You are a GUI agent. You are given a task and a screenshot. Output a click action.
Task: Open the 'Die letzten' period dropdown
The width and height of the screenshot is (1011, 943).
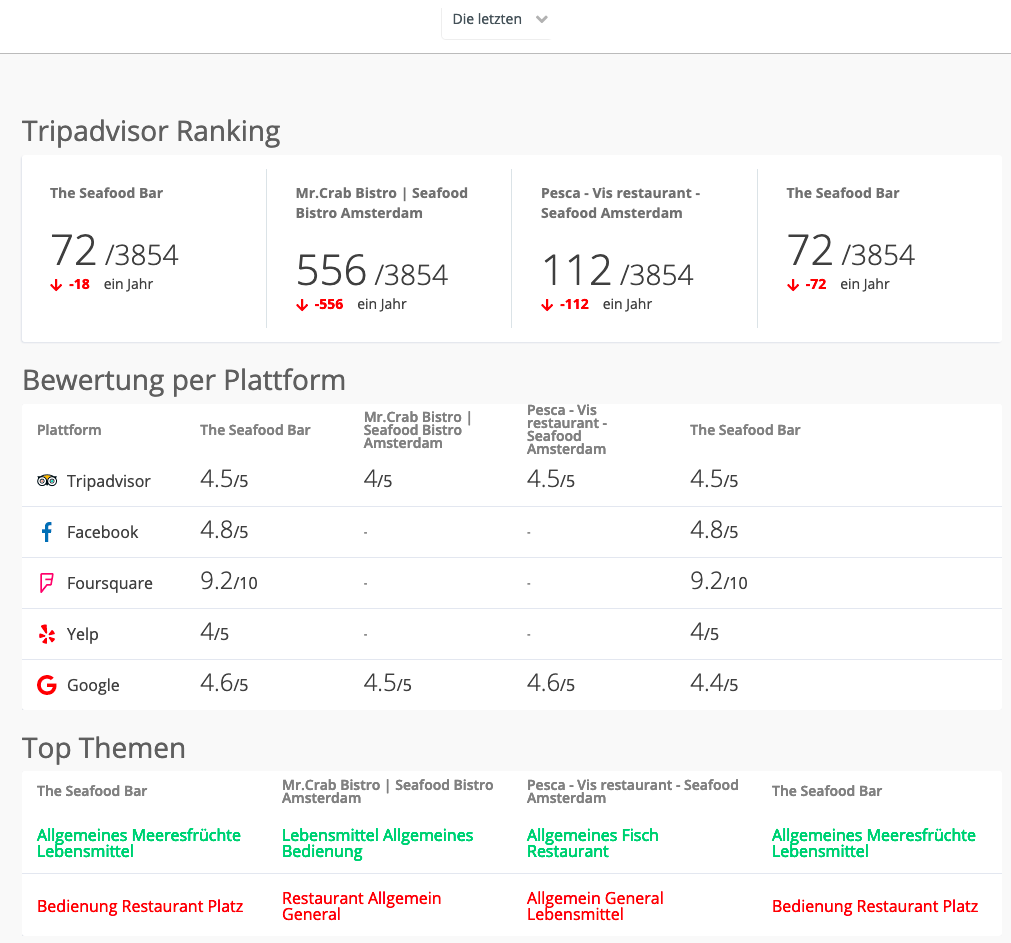pos(496,20)
